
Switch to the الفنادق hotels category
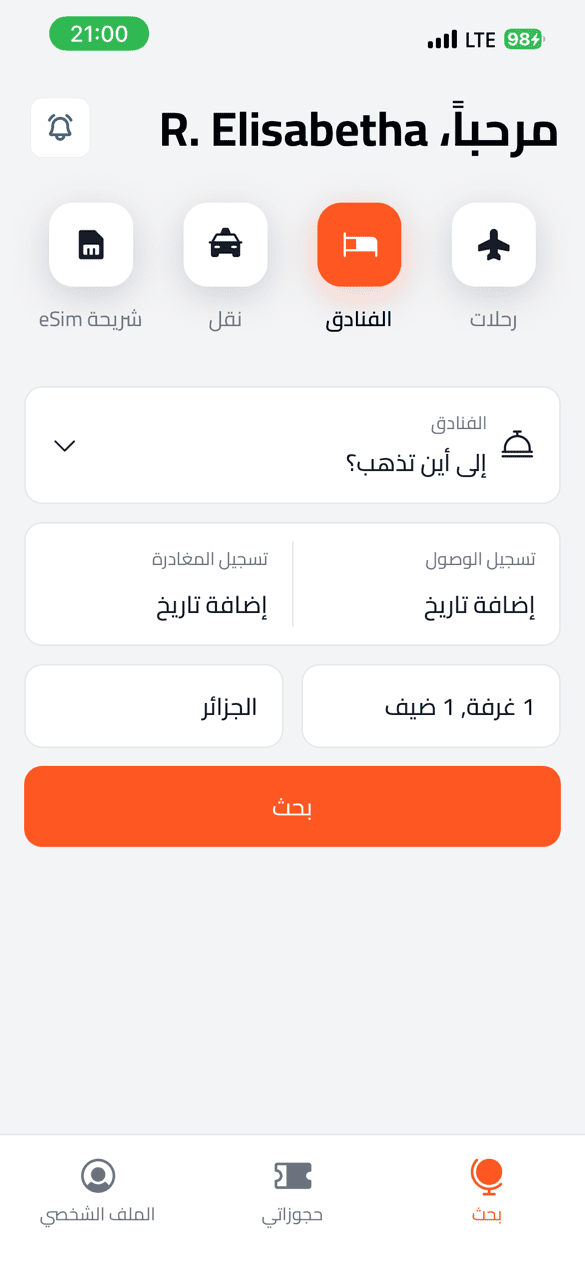click(359, 268)
